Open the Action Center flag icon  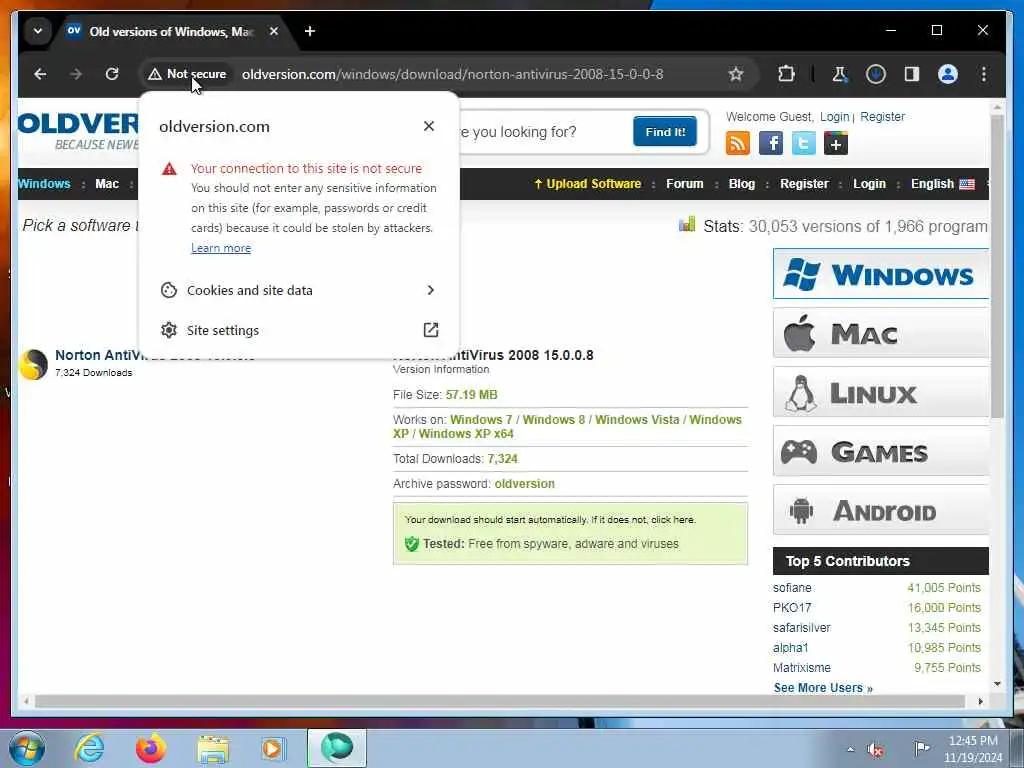(x=921, y=748)
